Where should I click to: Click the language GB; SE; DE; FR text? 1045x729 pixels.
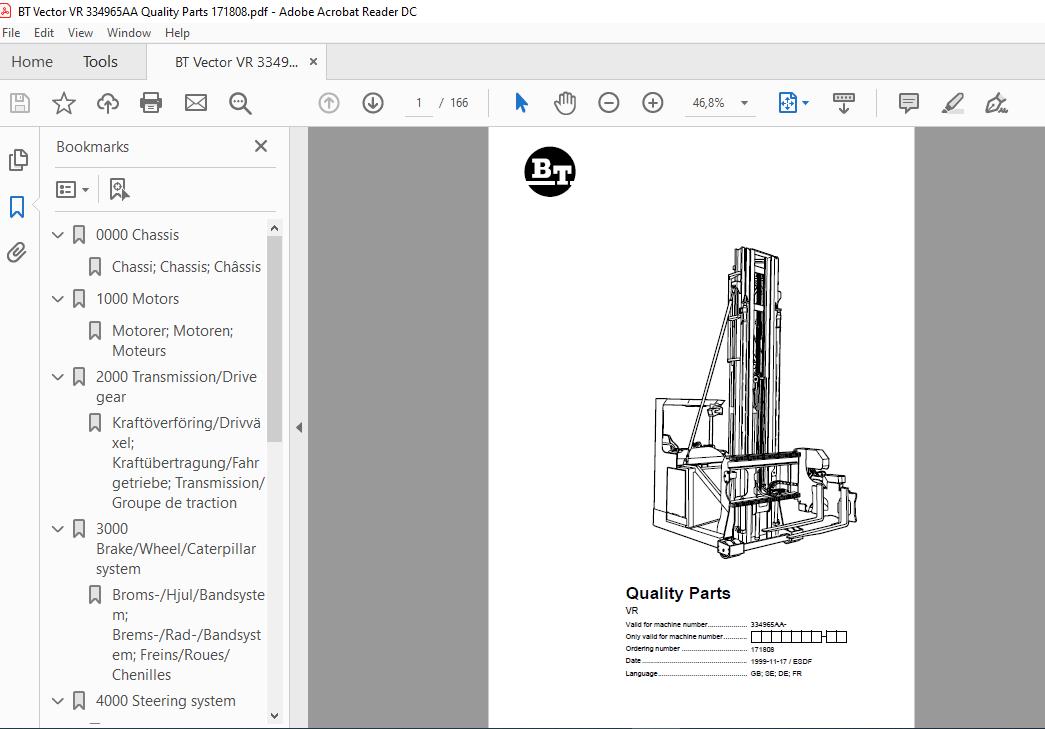point(776,674)
